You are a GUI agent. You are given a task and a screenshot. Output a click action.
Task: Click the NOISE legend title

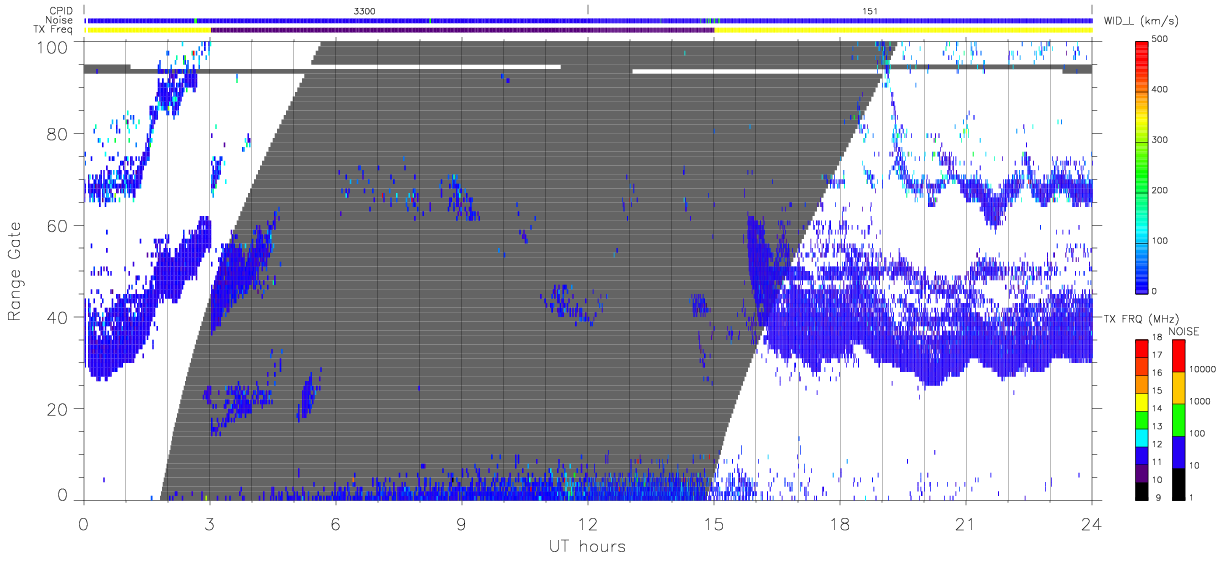click(x=1184, y=330)
